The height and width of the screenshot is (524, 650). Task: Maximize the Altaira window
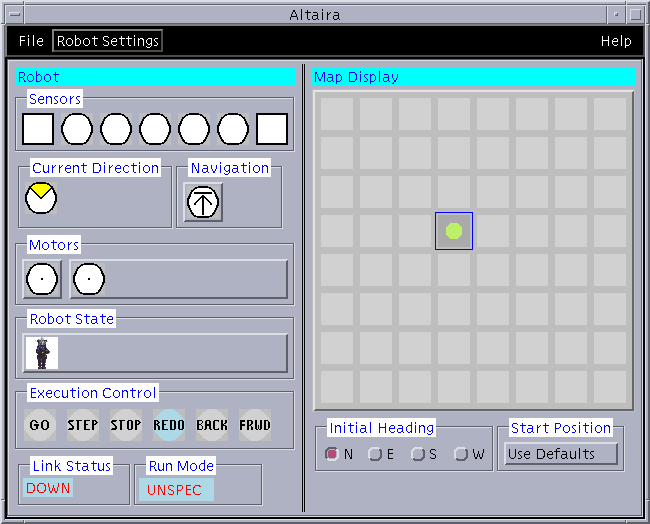click(x=635, y=15)
